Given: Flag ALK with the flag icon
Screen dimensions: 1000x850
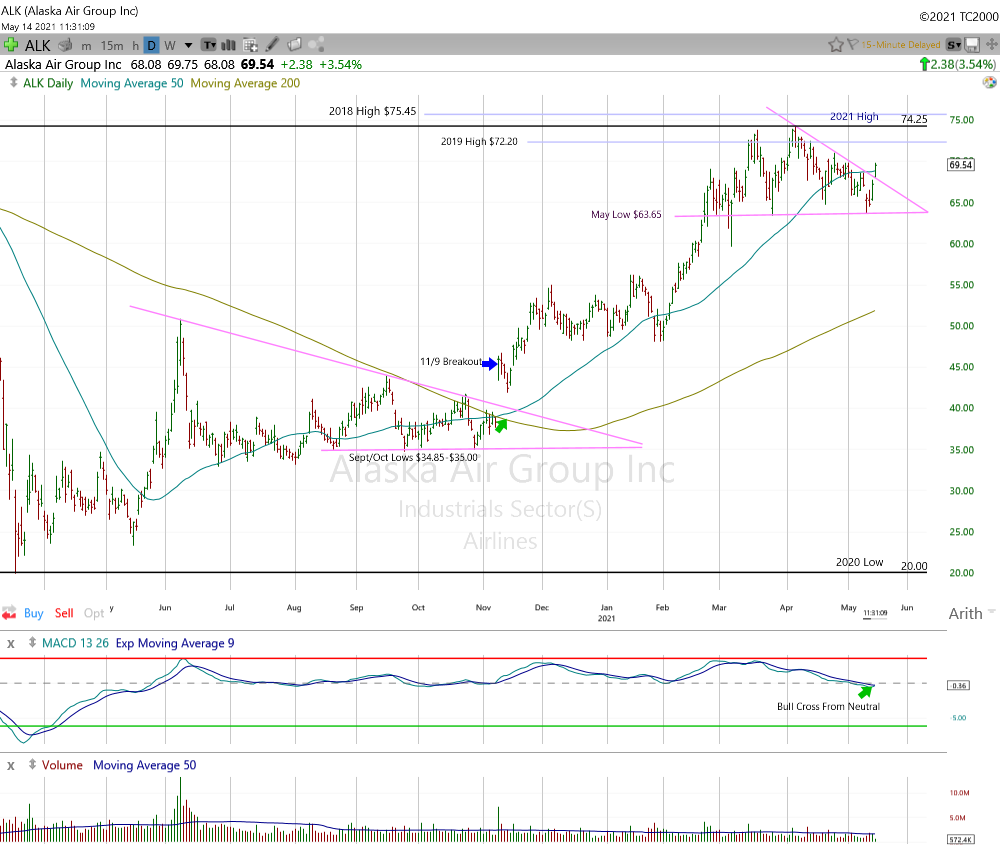Looking at the screenshot, I should click(853, 45).
